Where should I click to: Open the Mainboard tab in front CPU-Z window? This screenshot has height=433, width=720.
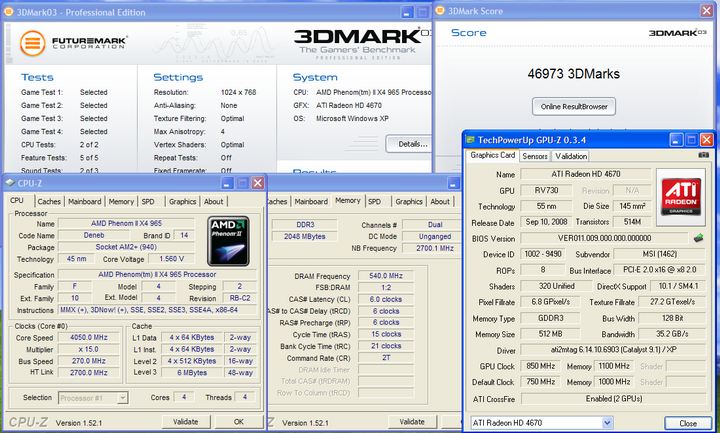click(84, 201)
